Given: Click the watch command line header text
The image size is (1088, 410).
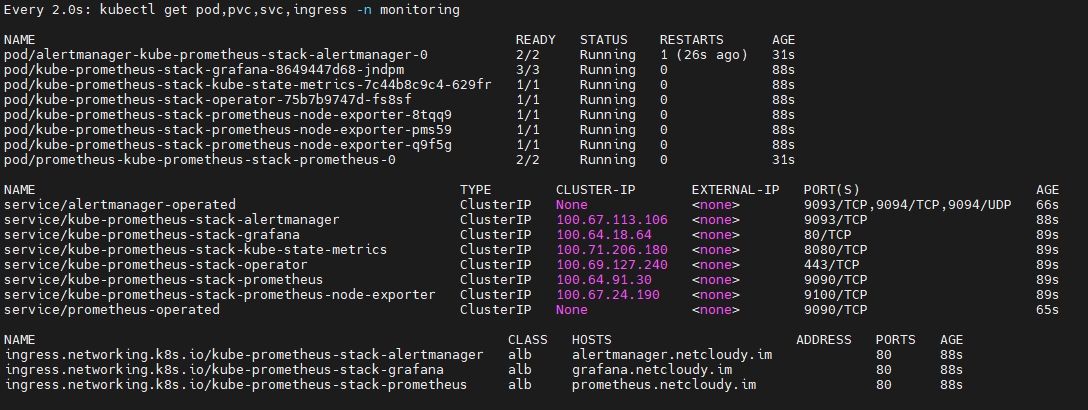Looking at the screenshot, I should tap(232, 10).
